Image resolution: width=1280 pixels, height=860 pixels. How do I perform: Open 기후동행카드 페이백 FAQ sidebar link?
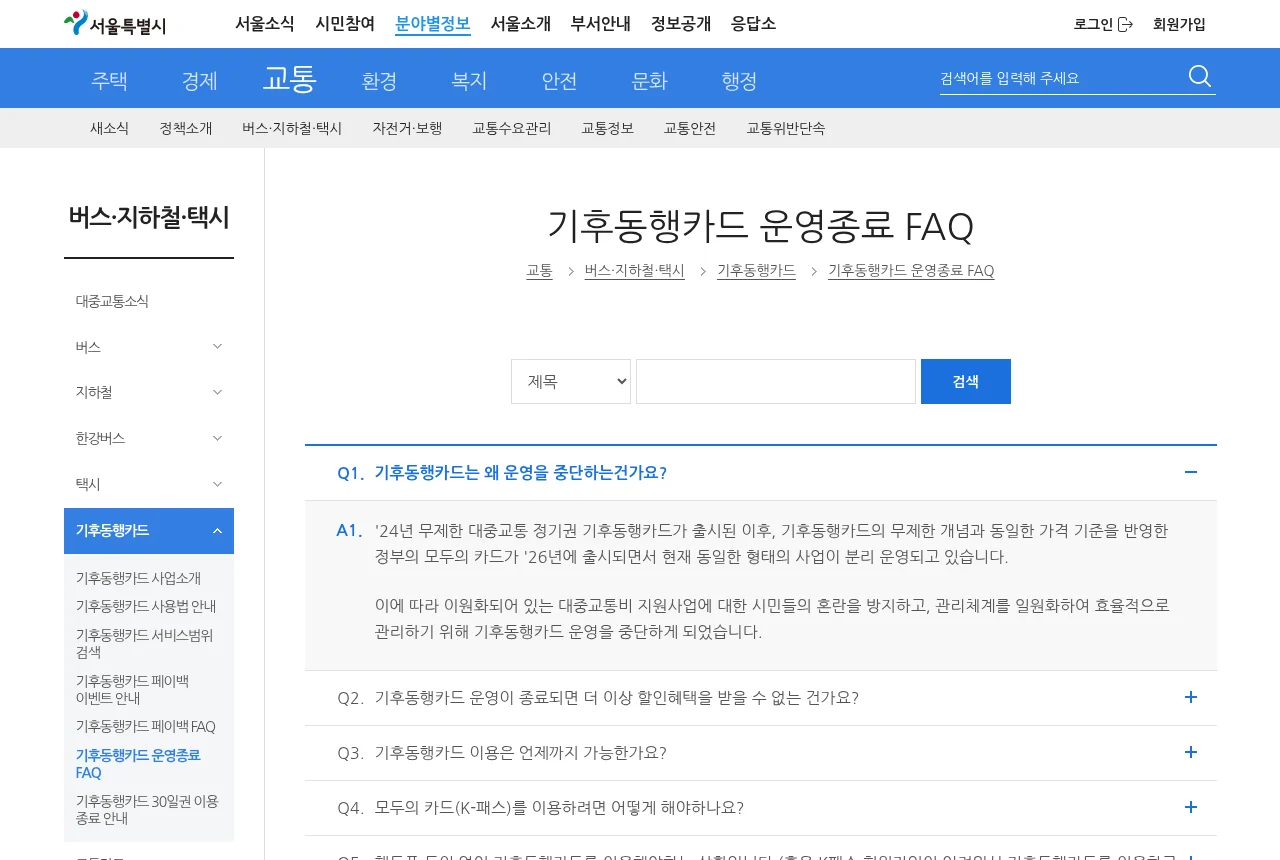(x=146, y=726)
